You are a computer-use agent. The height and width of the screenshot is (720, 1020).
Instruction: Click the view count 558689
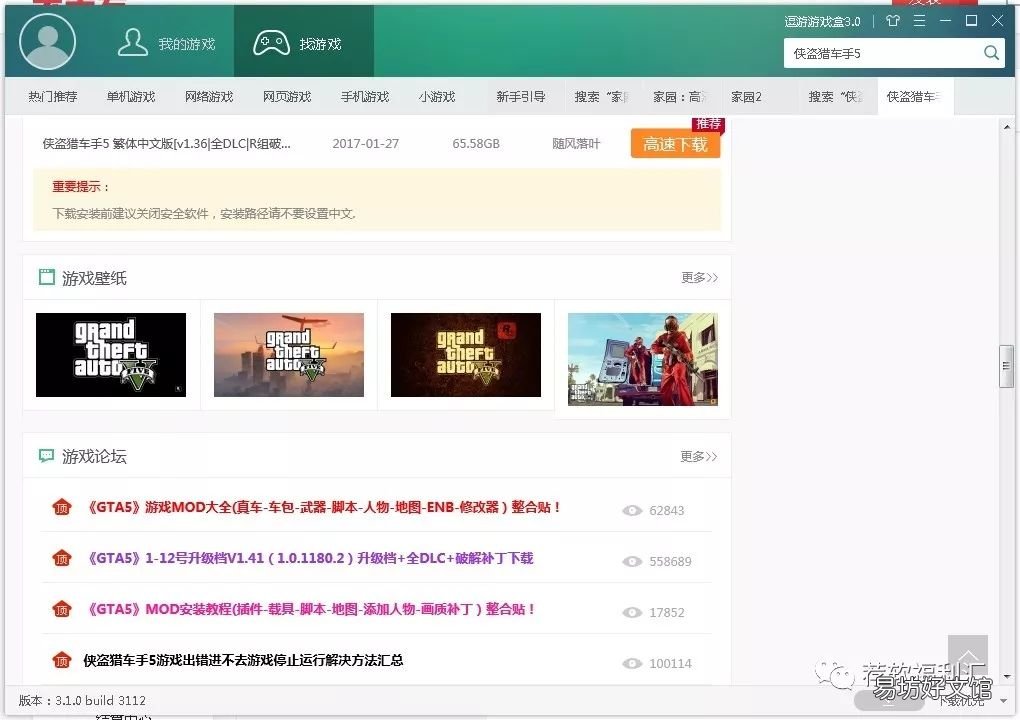coord(670,561)
